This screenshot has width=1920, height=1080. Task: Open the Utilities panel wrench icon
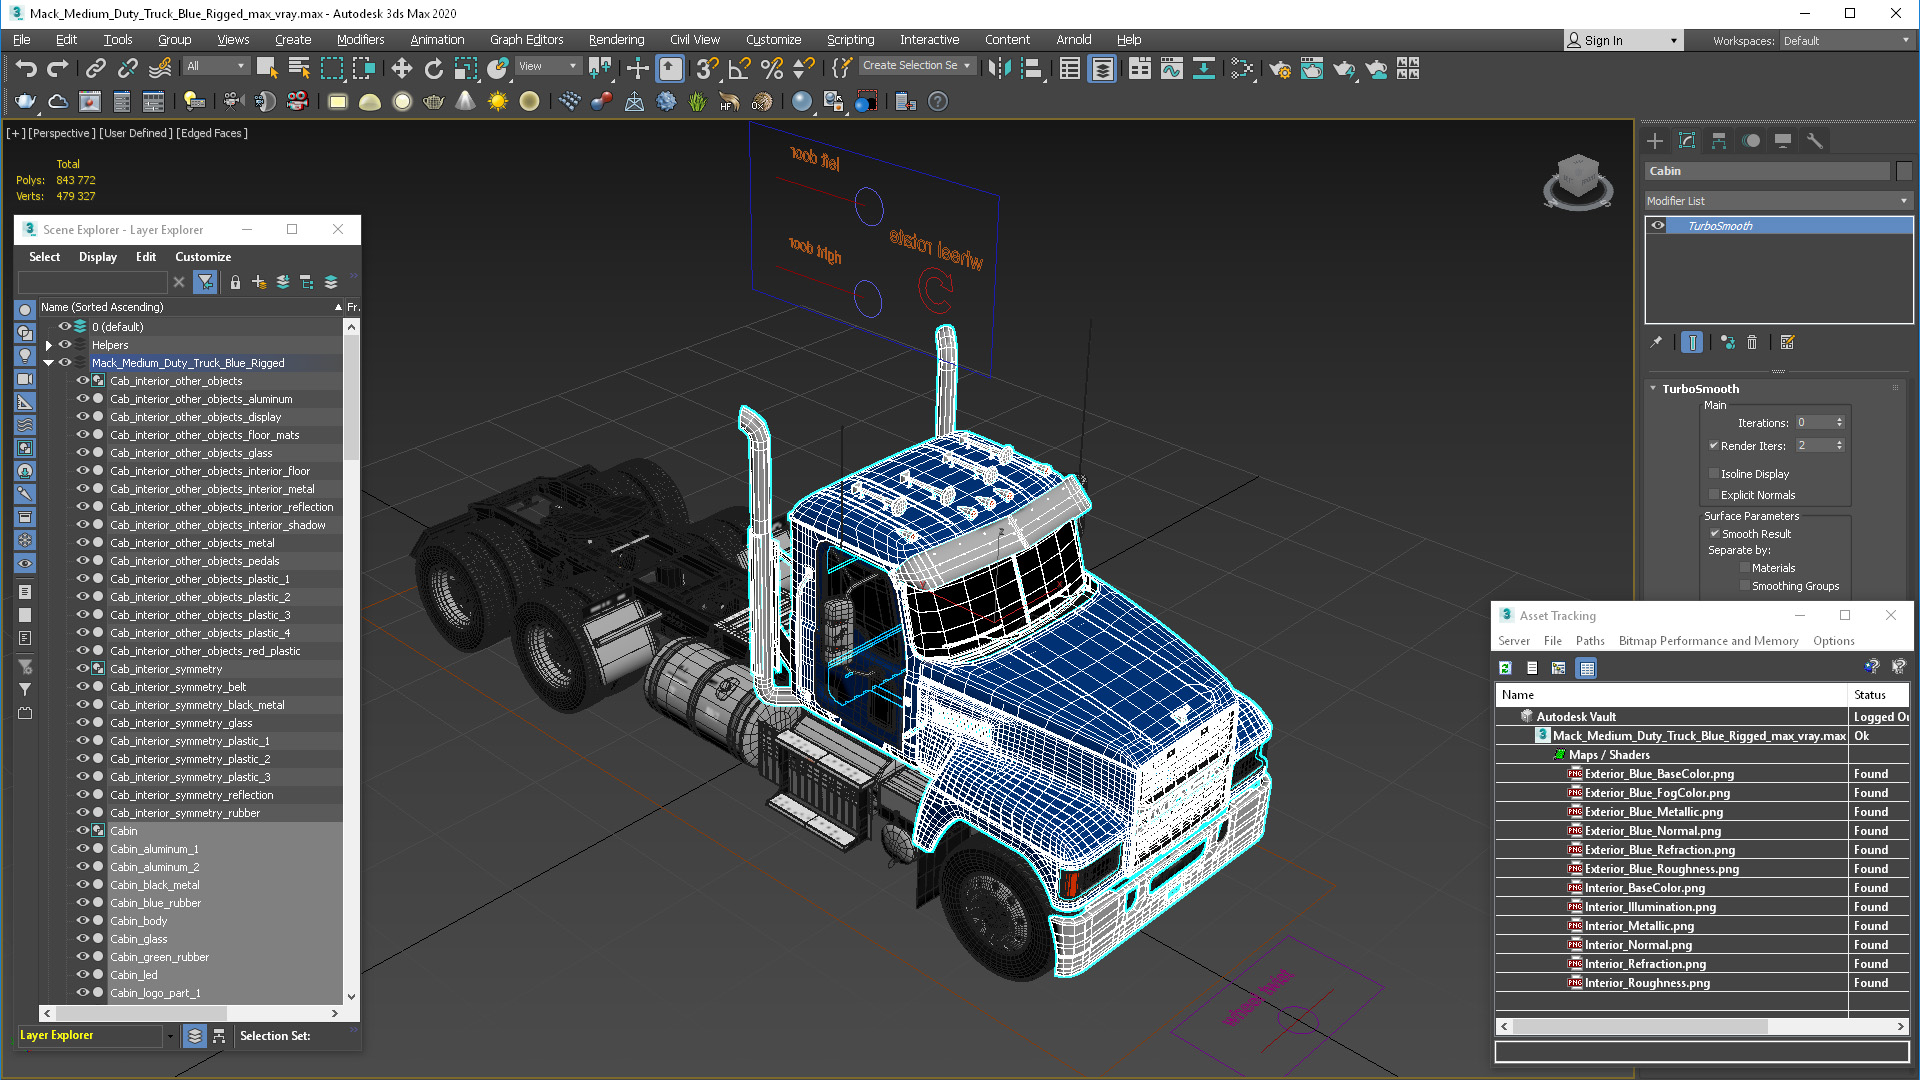[x=1814, y=141]
